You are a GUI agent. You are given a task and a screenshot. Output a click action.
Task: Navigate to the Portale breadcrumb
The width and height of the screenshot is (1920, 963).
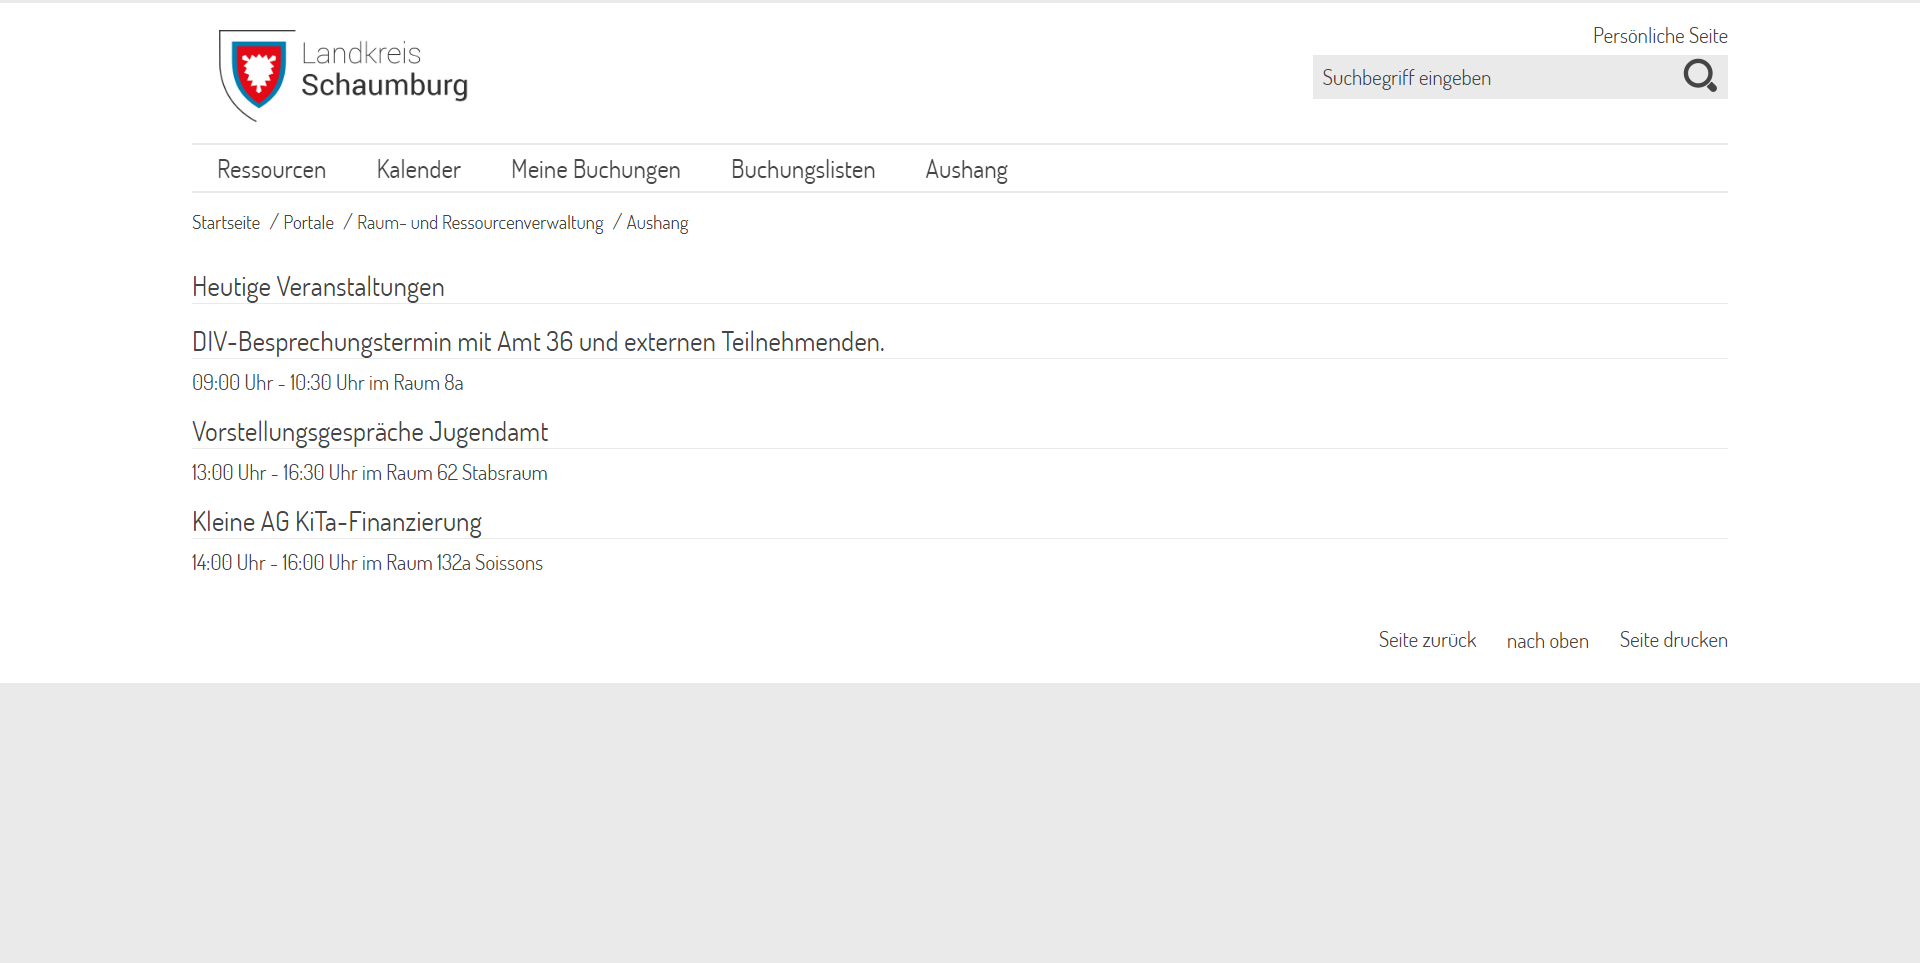tap(308, 223)
